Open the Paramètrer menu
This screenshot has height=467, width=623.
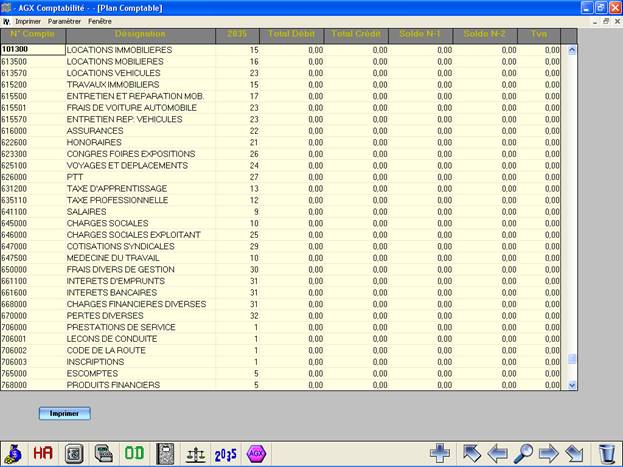click(64, 20)
